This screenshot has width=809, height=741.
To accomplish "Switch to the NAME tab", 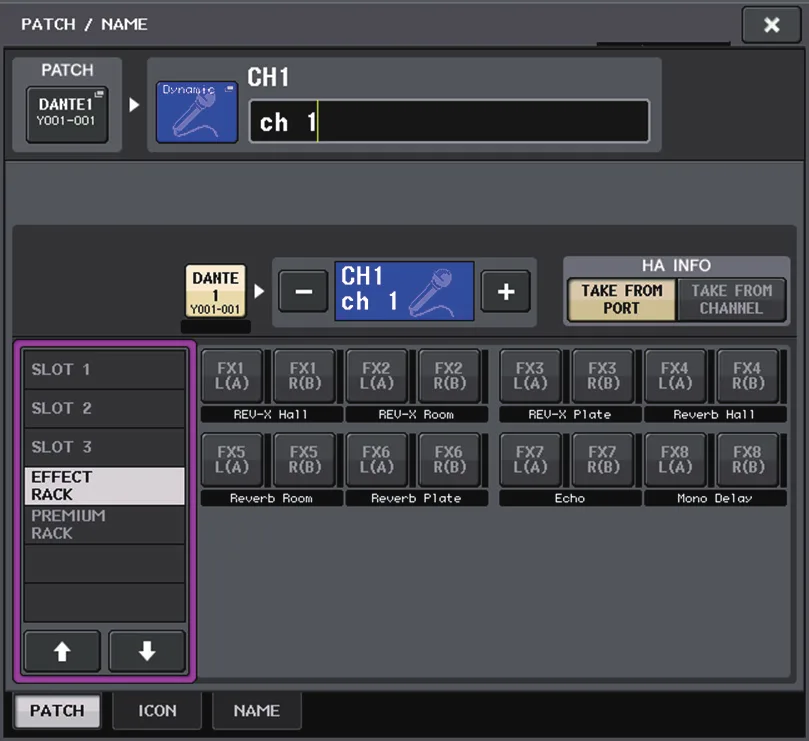I will coord(256,711).
